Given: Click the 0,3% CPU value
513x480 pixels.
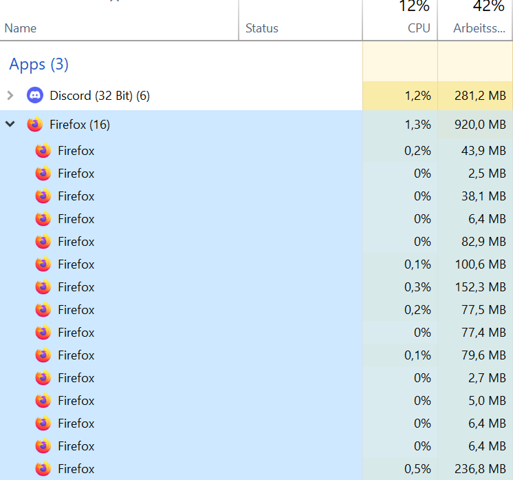Looking at the screenshot, I should tap(418, 287).
